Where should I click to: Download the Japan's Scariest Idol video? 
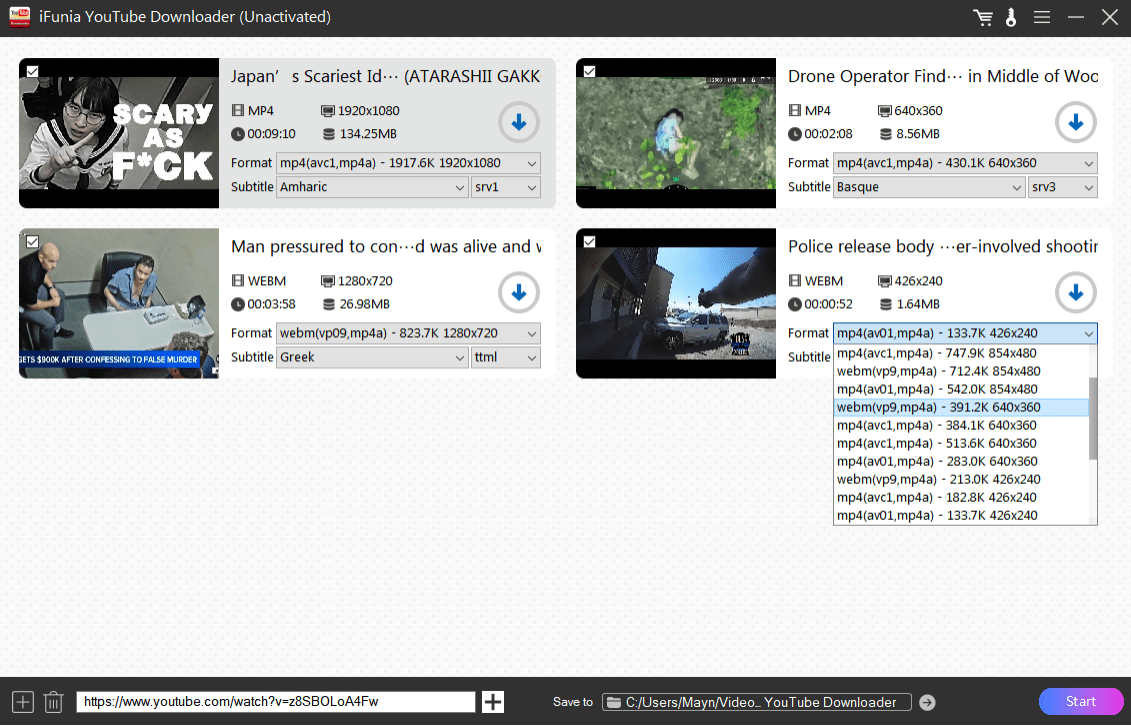click(x=519, y=123)
